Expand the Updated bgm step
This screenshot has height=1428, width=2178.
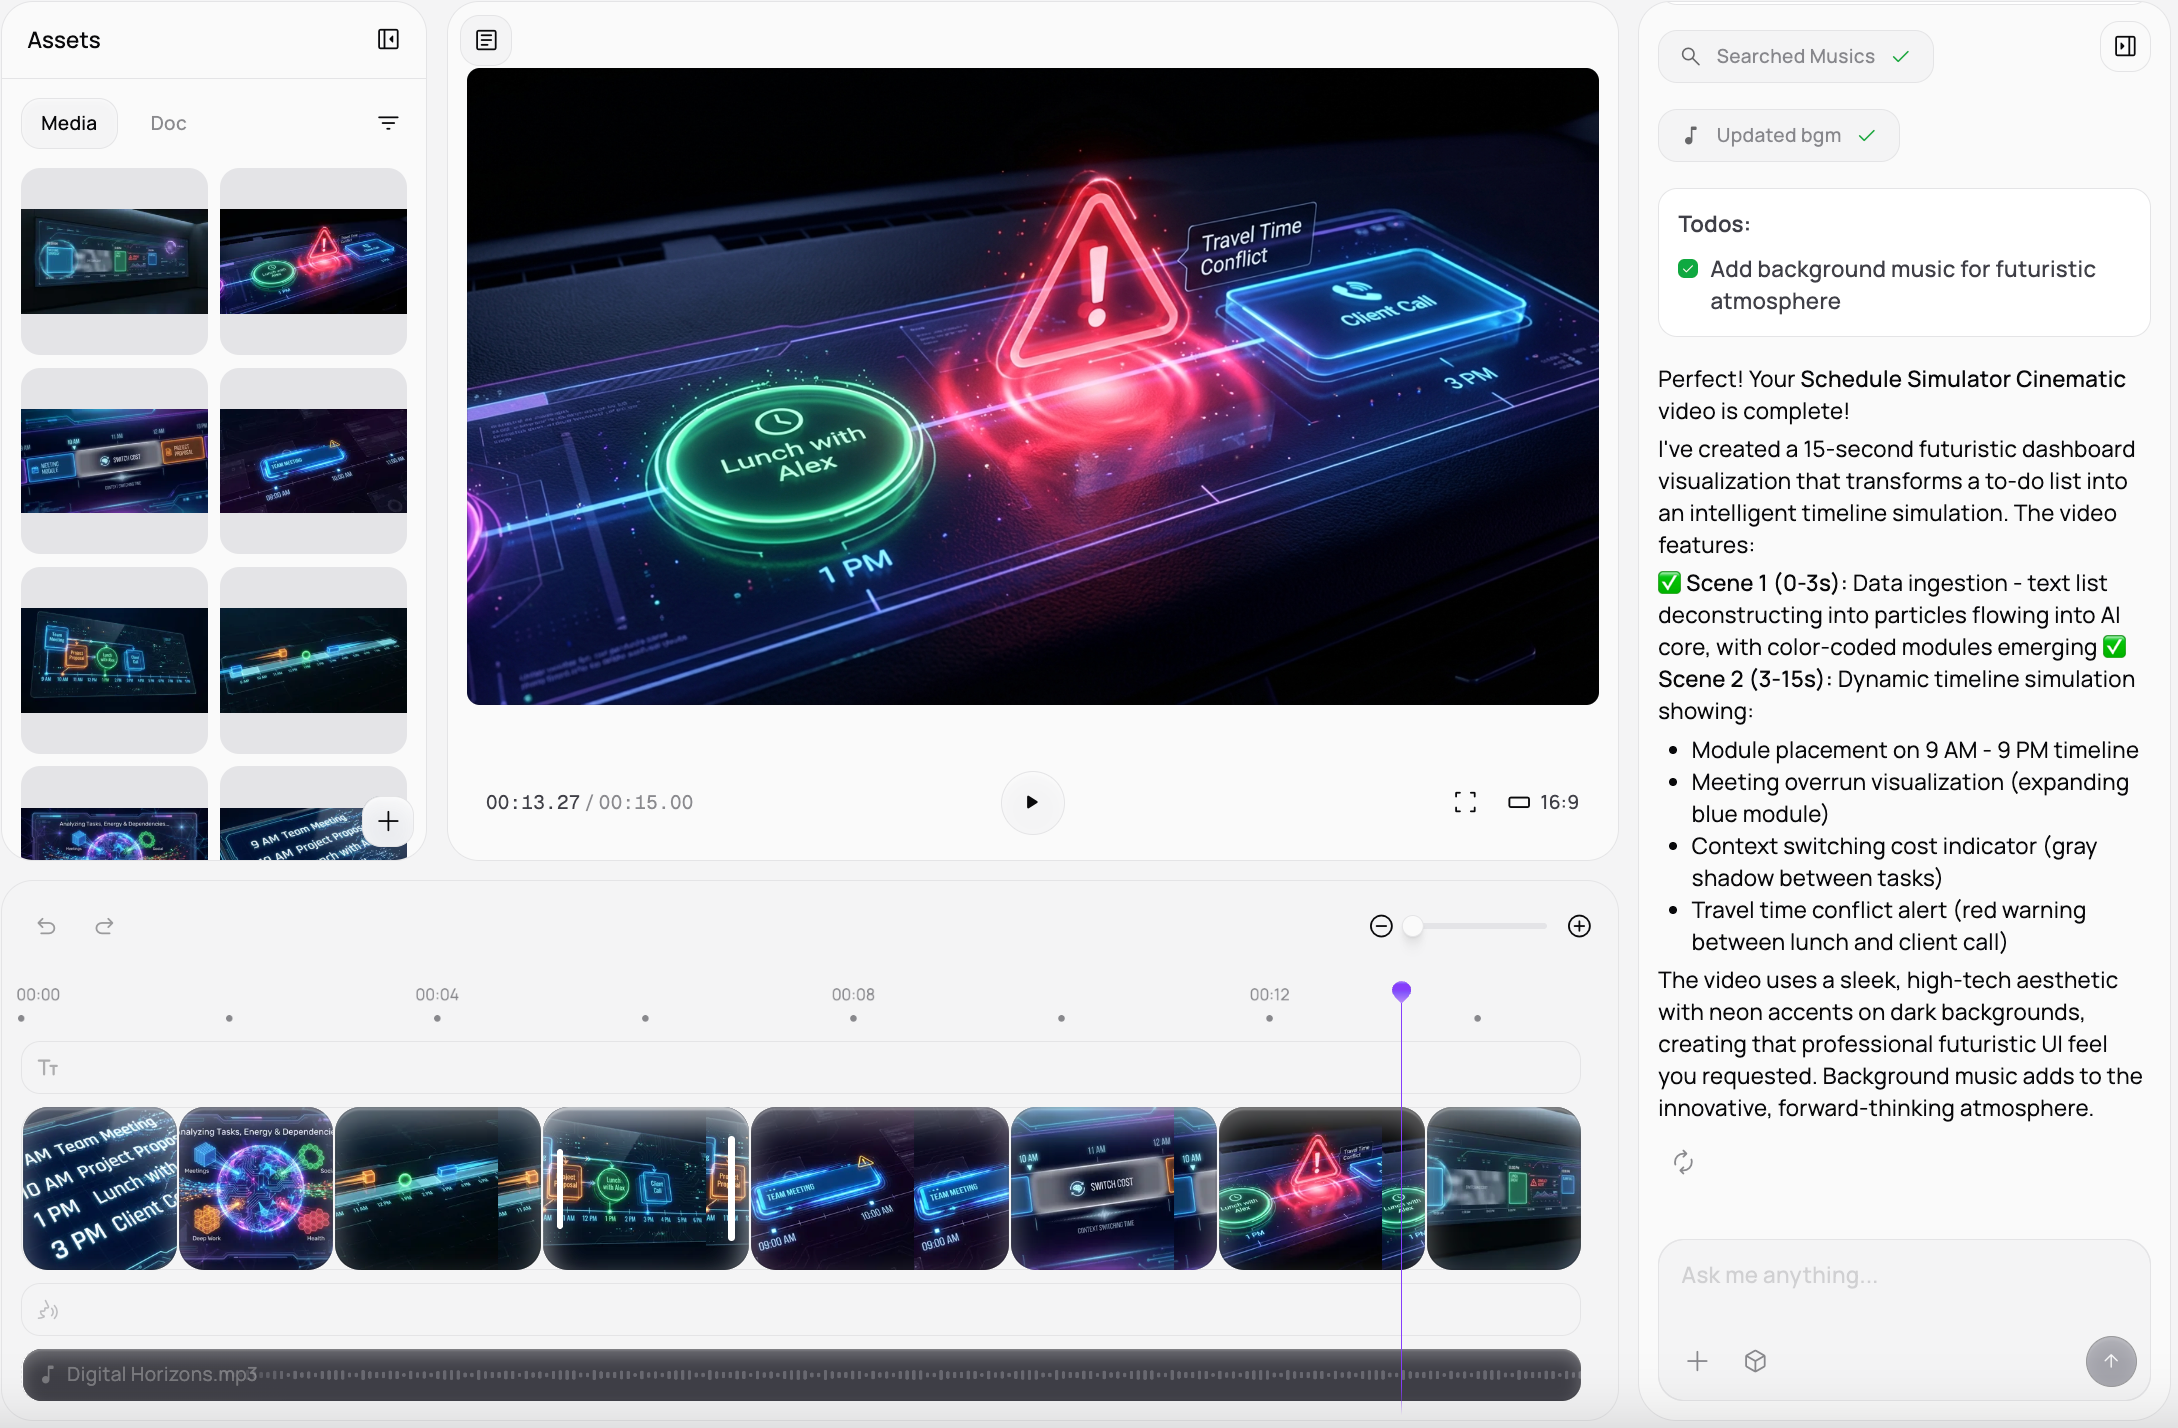(x=1778, y=135)
